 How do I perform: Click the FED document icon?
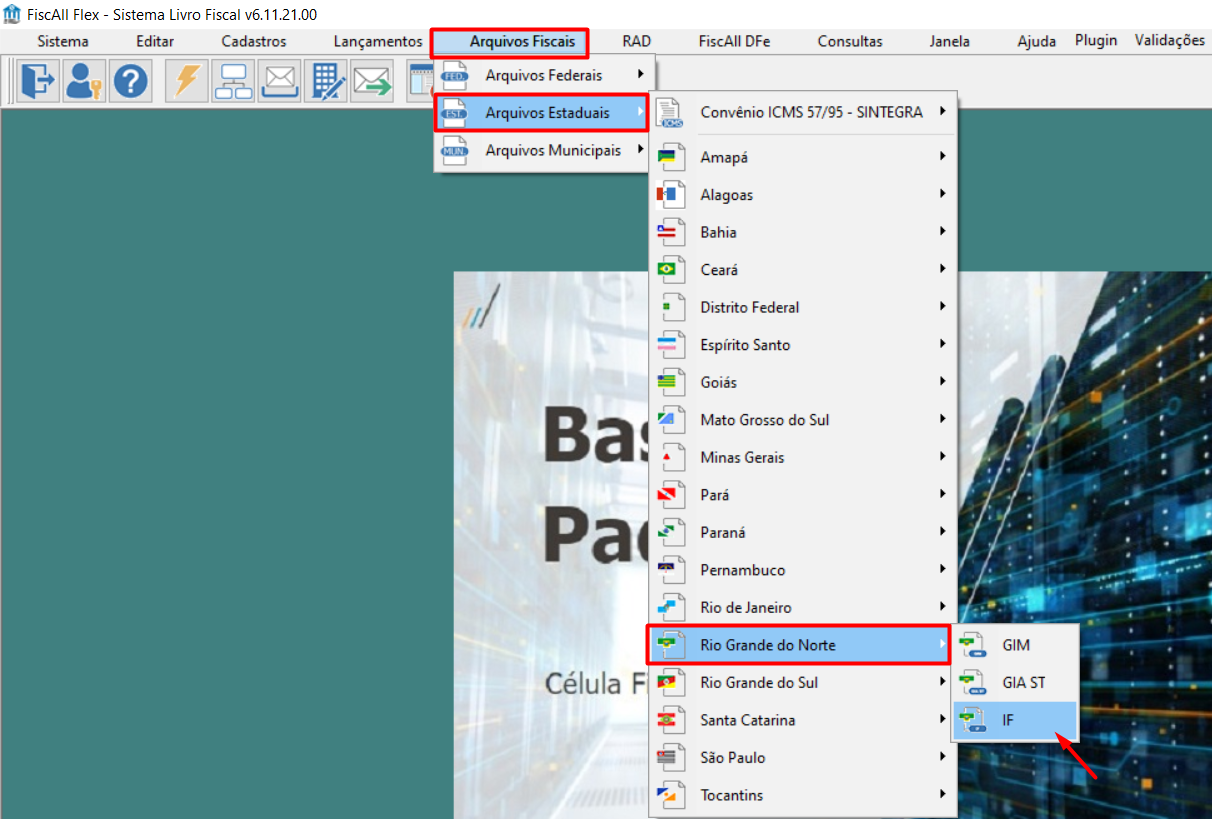click(455, 75)
